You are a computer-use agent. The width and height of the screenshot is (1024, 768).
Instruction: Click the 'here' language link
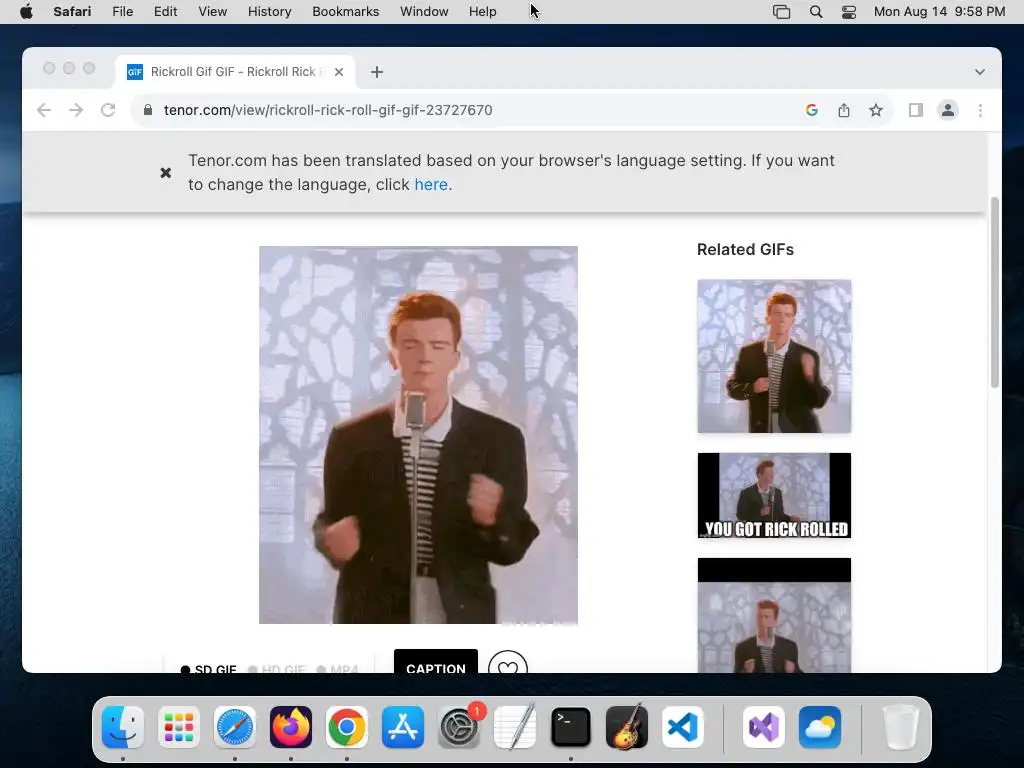pos(431,185)
